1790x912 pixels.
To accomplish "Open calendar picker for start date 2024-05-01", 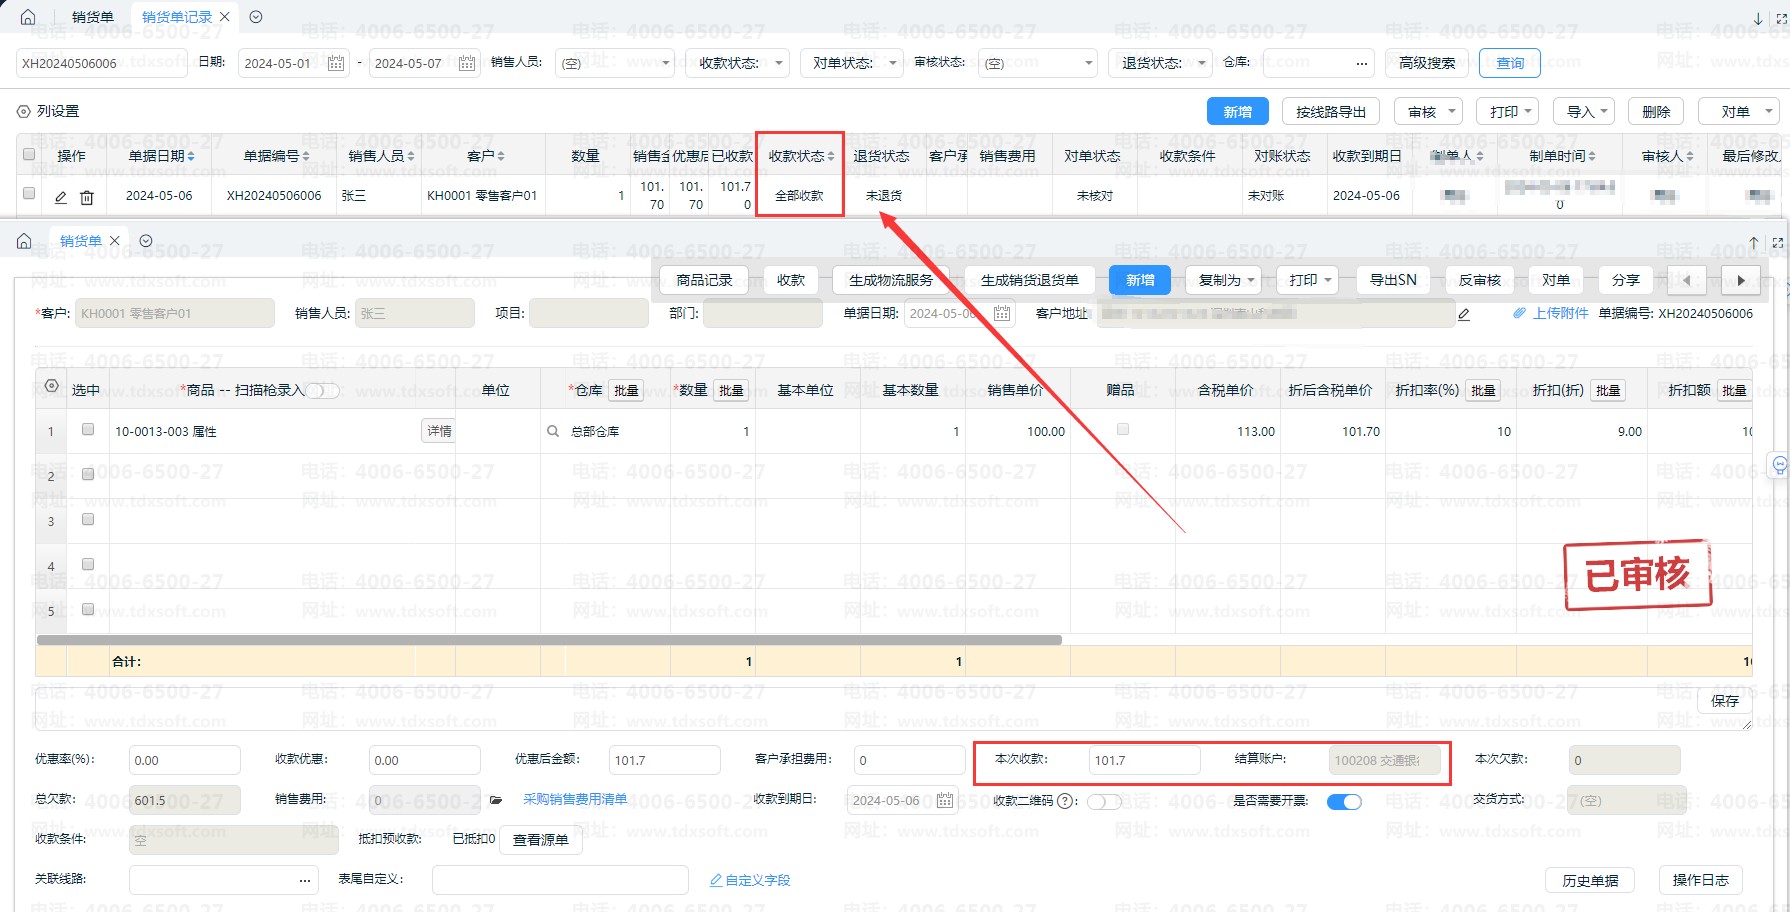I will (336, 63).
